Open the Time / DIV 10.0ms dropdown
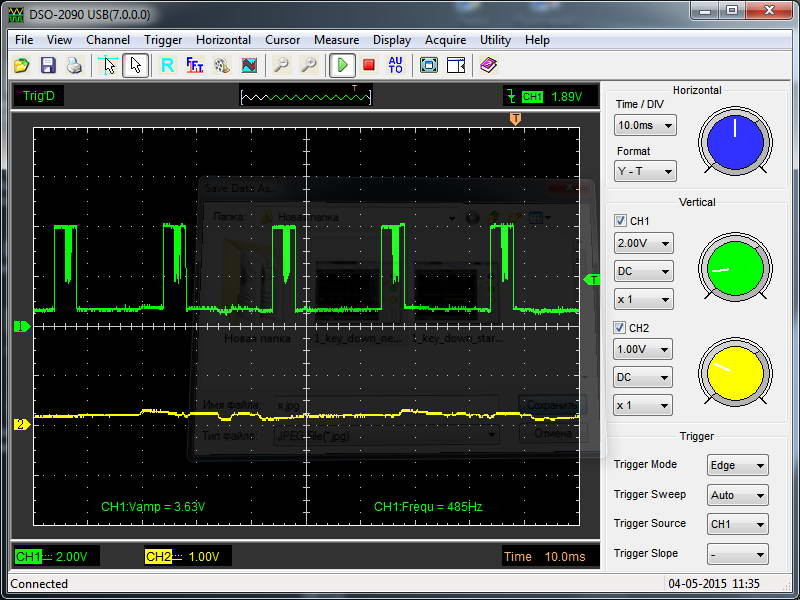The height and width of the screenshot is (600, 800). [x=645, y=126]
